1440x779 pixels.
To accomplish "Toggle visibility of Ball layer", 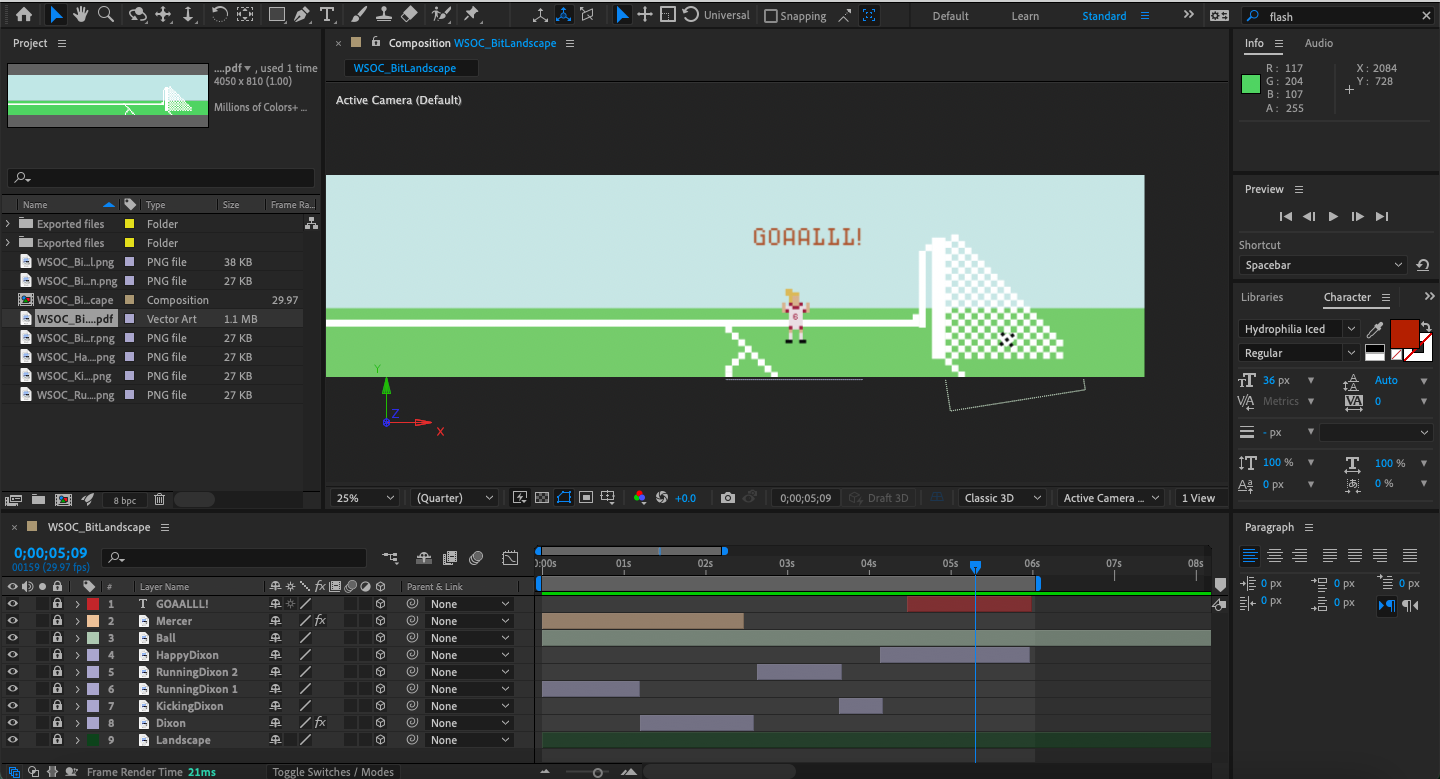I will point(13,638).
